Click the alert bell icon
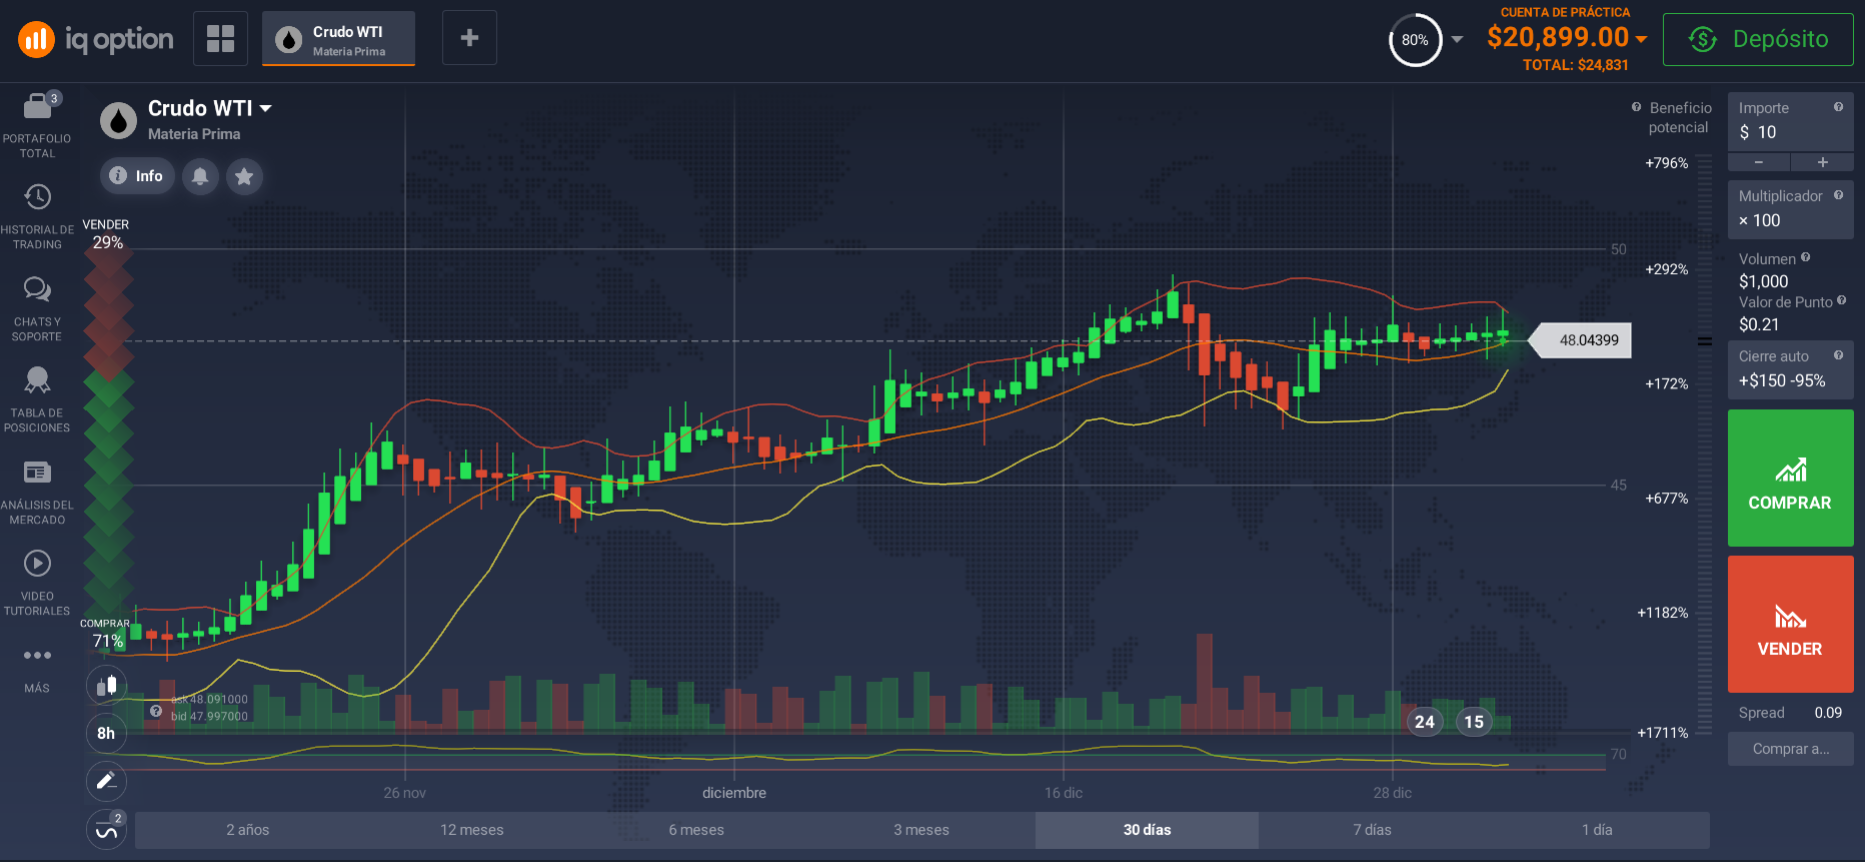The width and height of the screenshot is (1865, 862). pyautogui.click(x=200, y=176)
